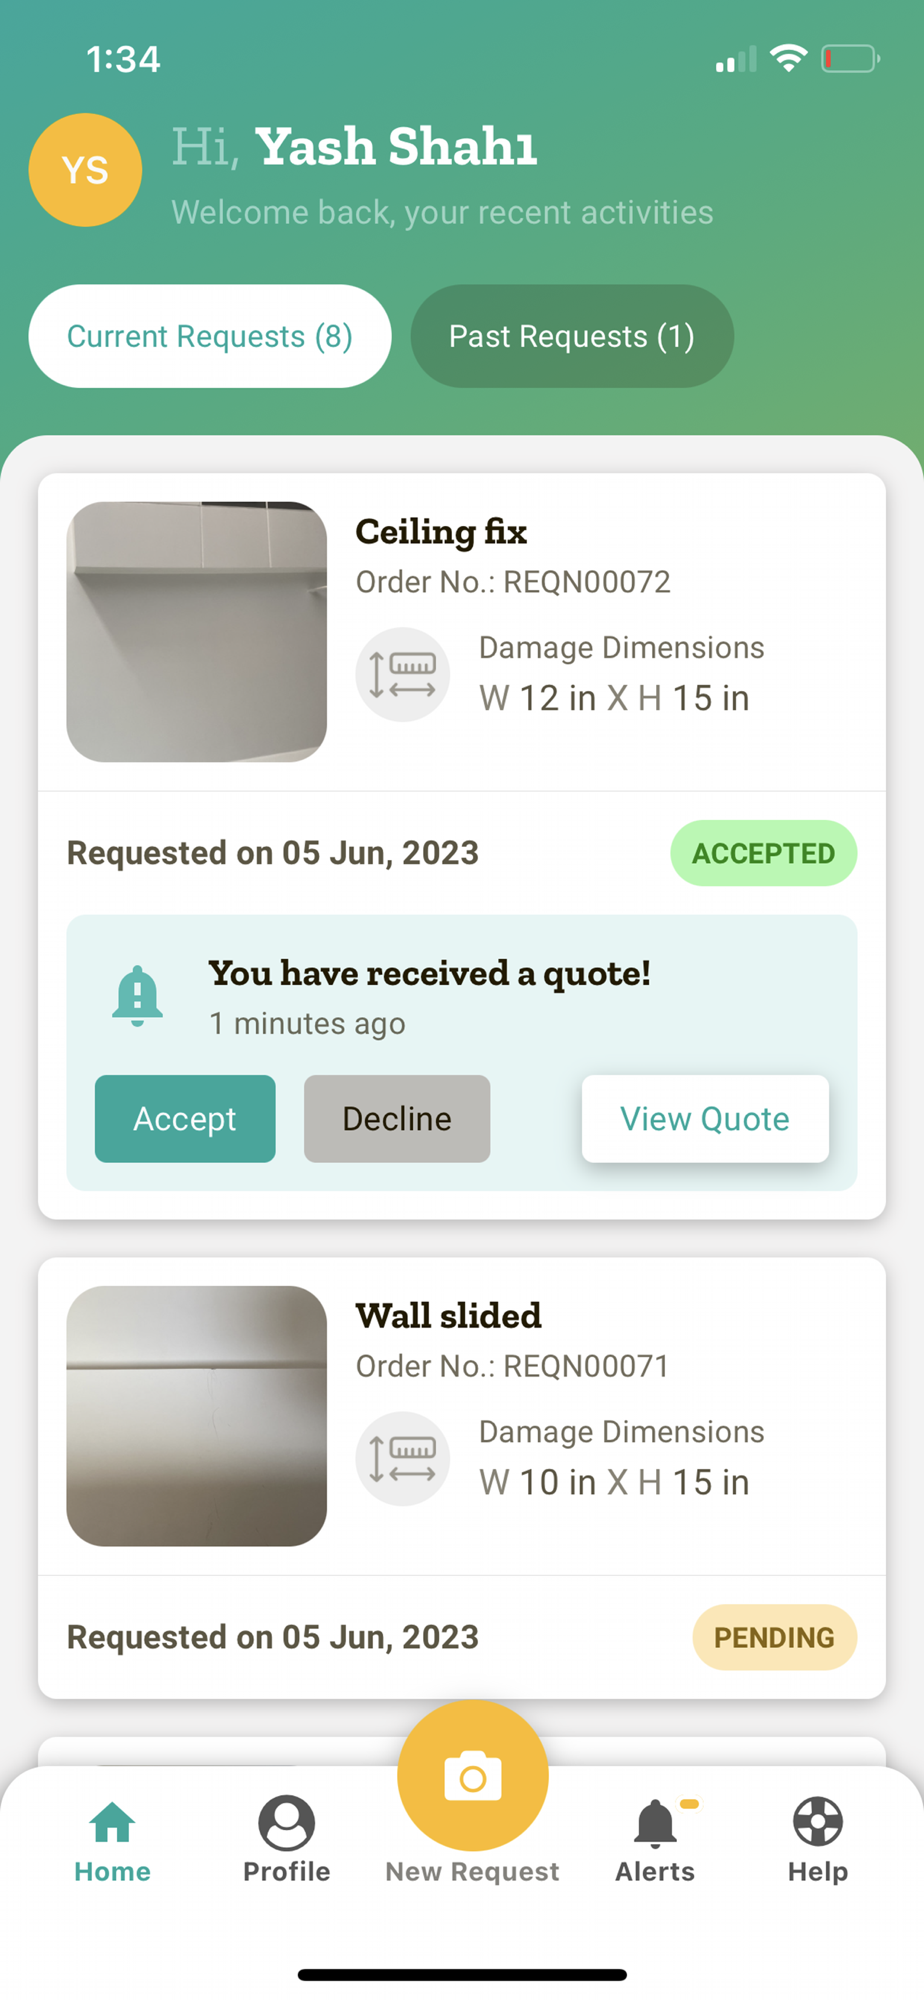Open the Help lifebuoy icon
Image resolution: width=924 pixels, height=2000 pixels.
(x=818, y=1822)
